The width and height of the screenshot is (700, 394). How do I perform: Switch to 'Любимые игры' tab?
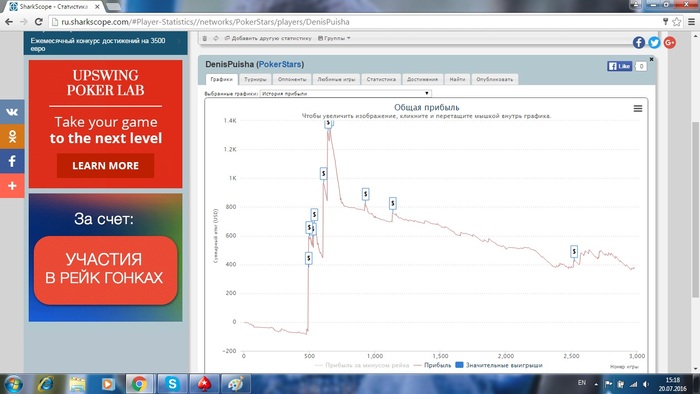click(x=336, y=79)
